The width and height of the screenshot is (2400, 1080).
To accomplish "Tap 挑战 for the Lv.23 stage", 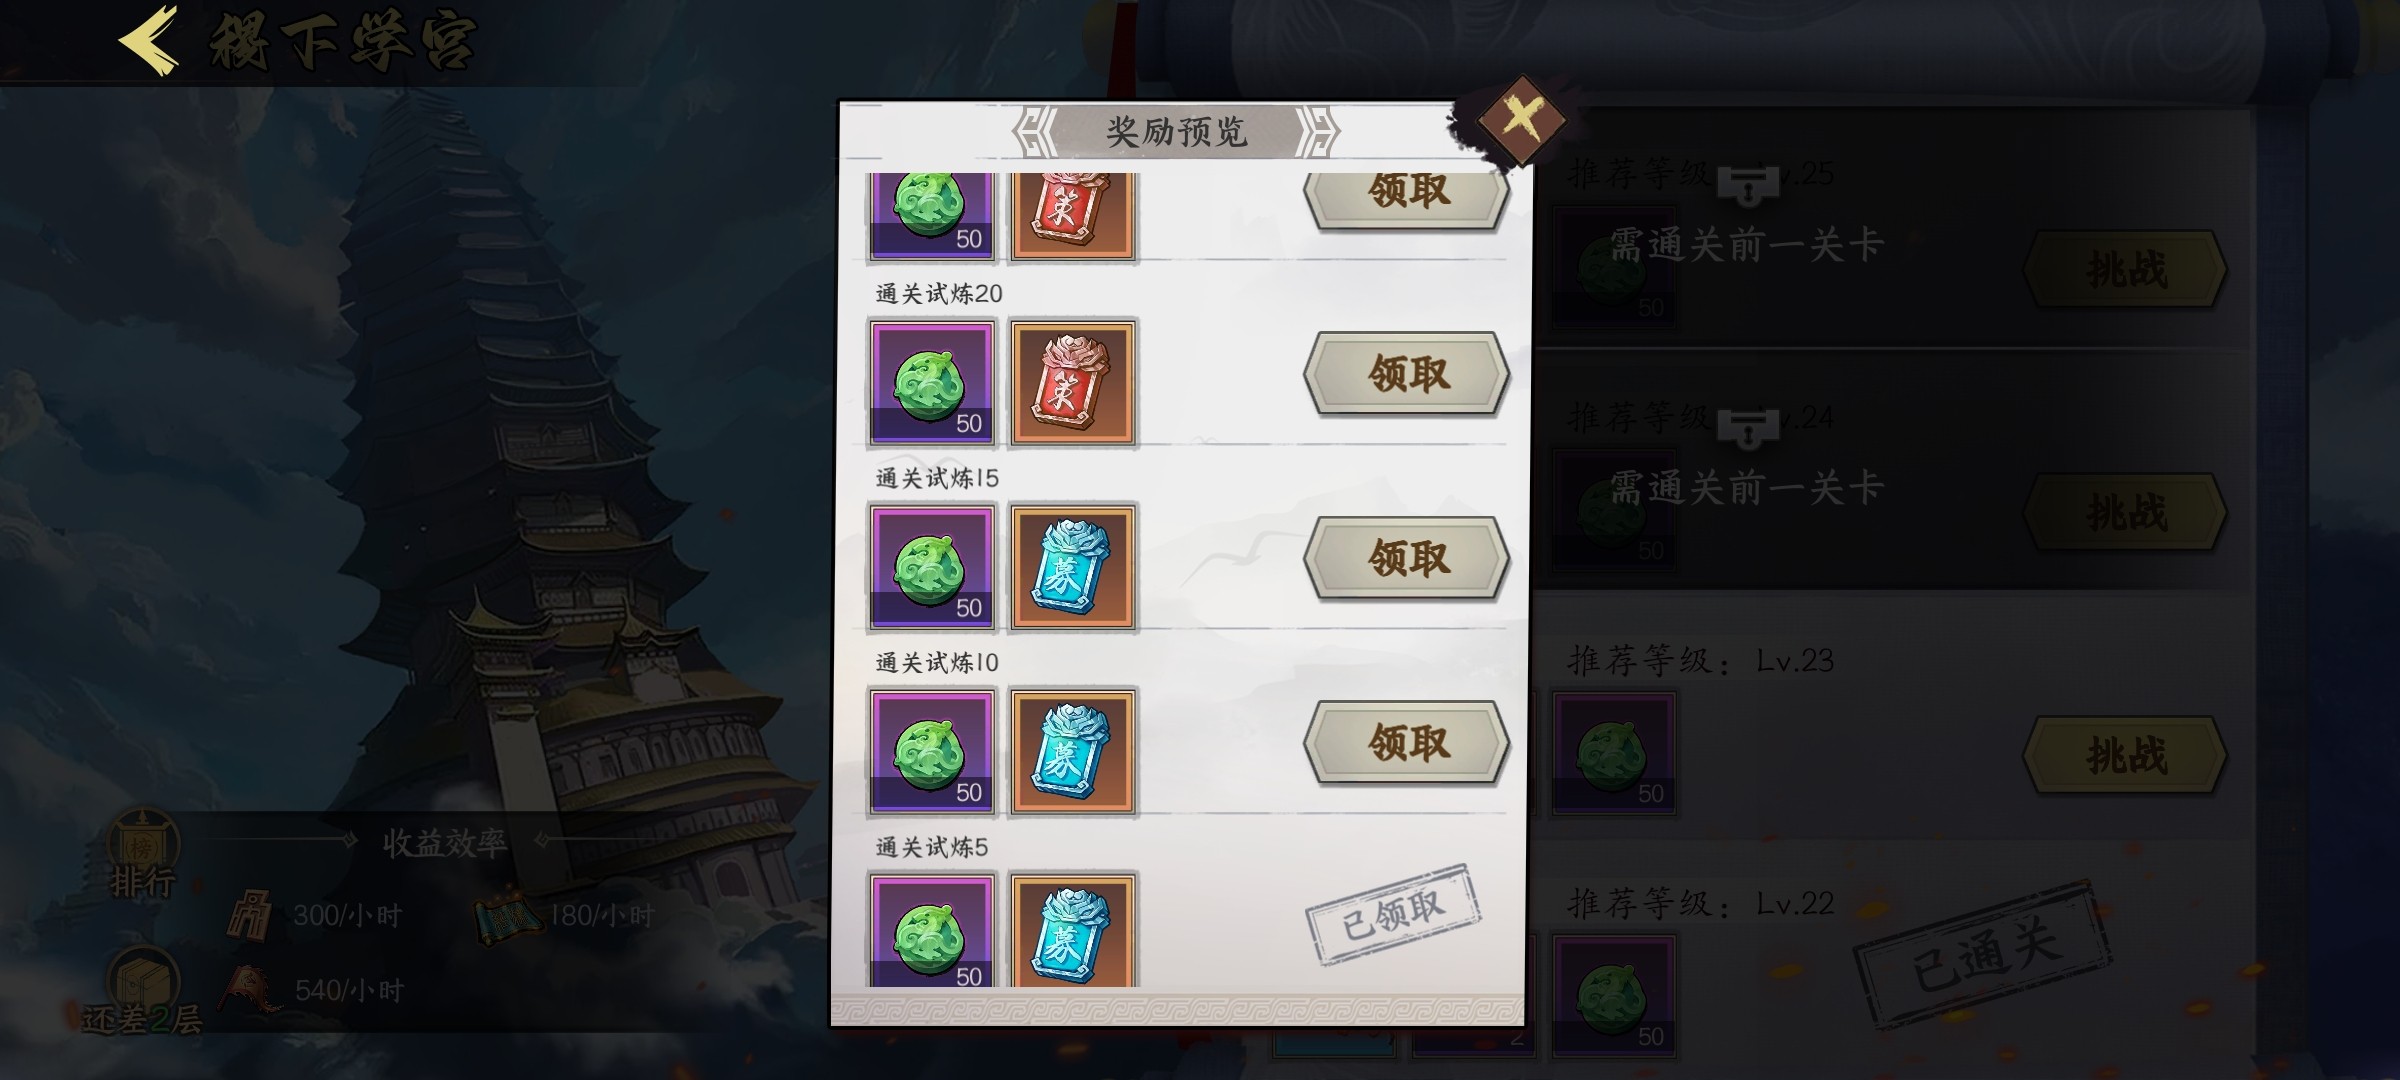I will (x=2125, y=755).
